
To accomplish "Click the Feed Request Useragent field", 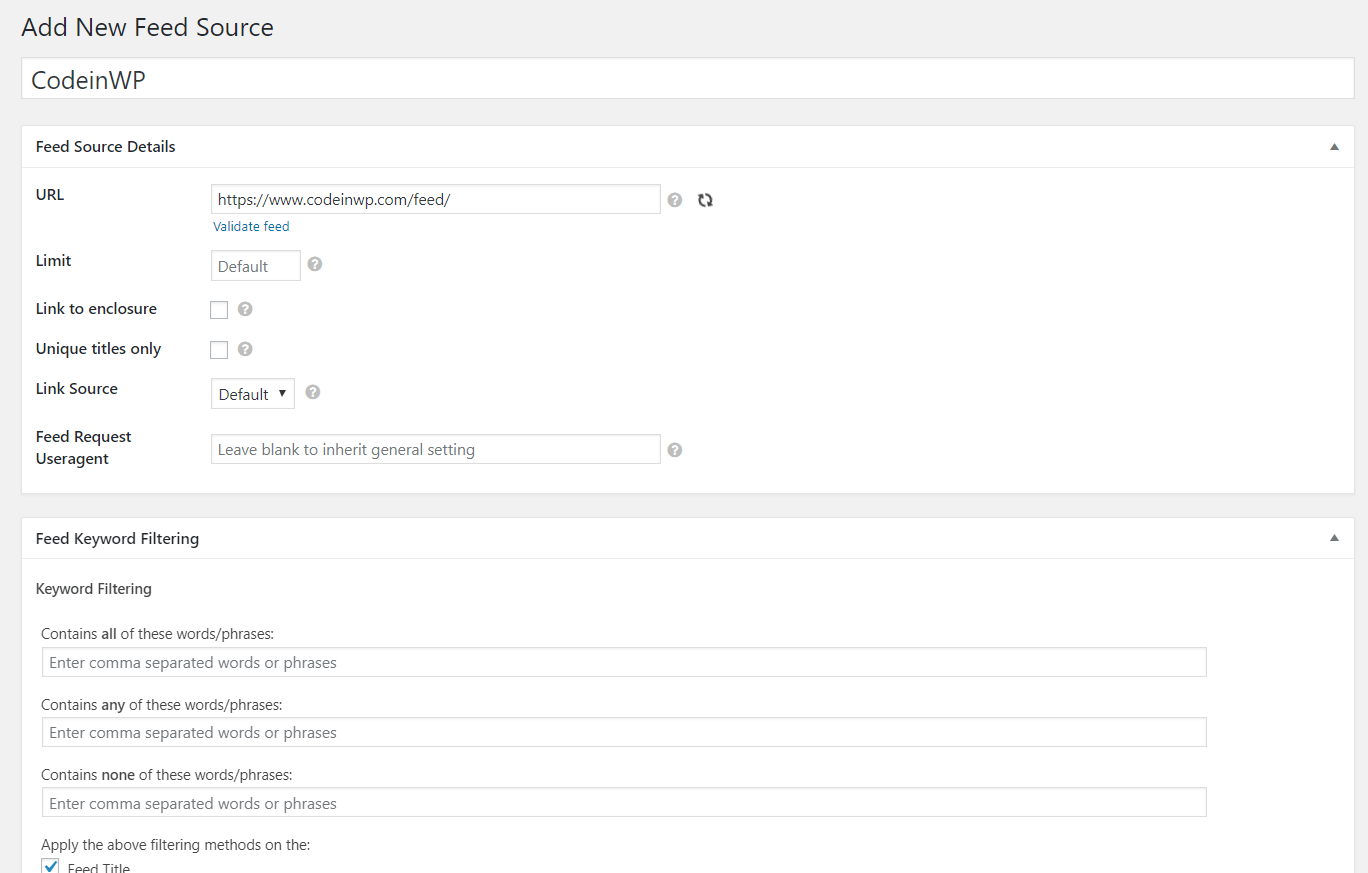I will 436,449.
